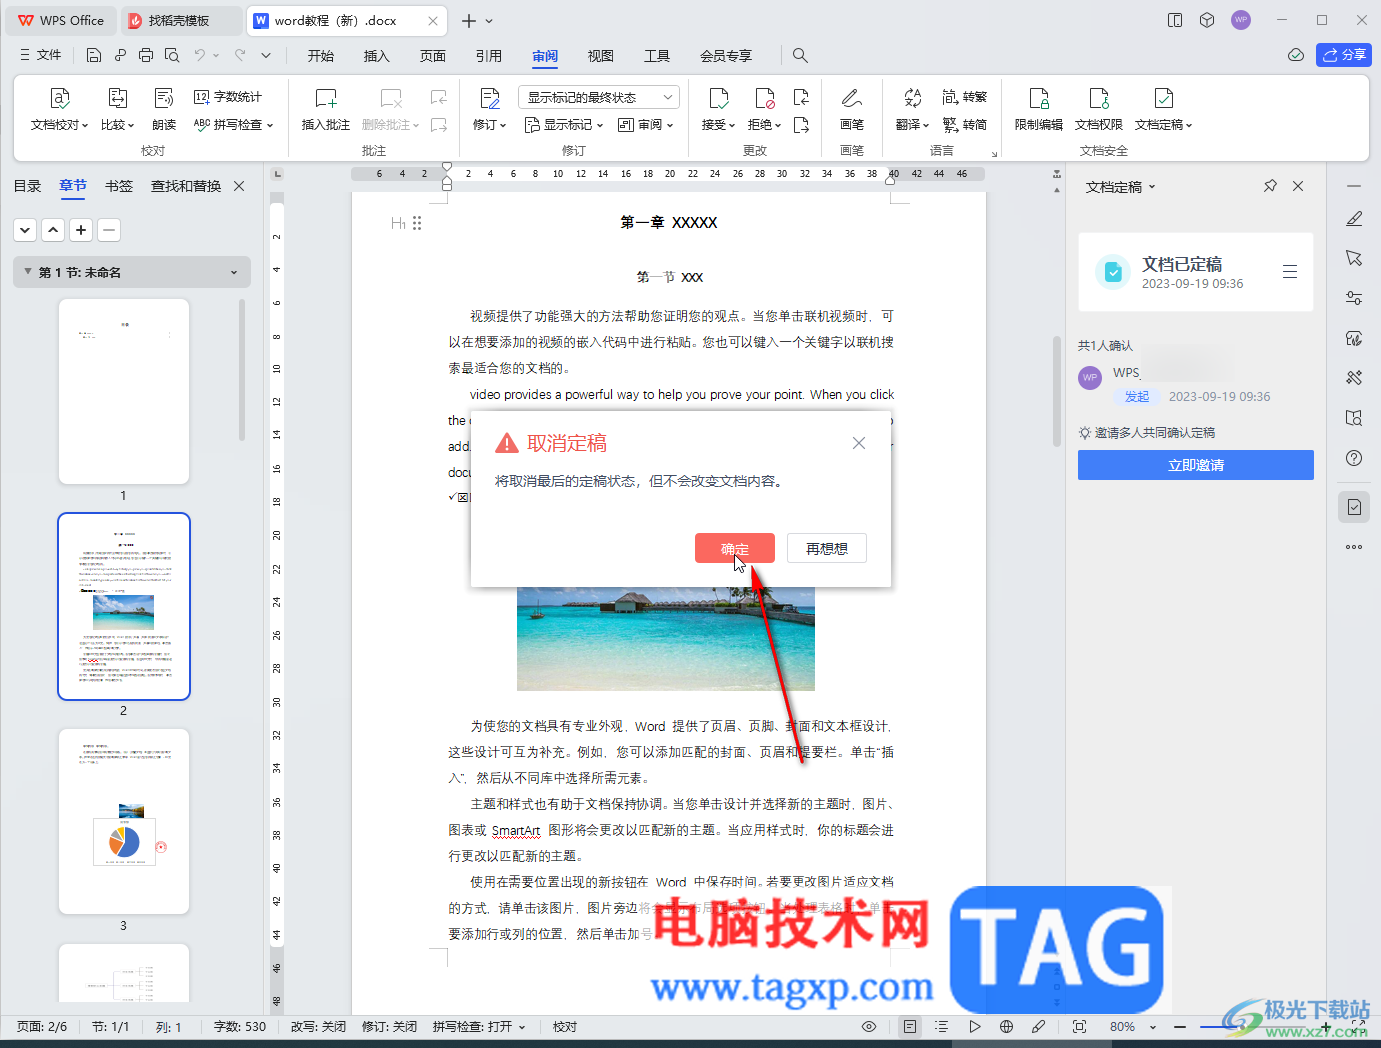Screen dimensions: 1381x1048
Task: Switch to web layout globe view
Action: (x=1007, y=1027)
